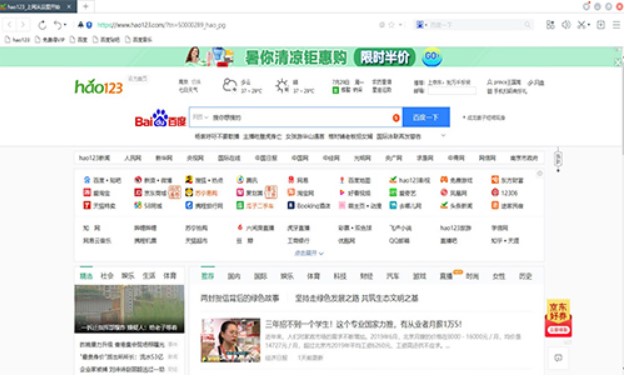Open the 百度 bookmark in bookmarks bar
Viewport: 627px width, 377px height.
pos(78,40)
